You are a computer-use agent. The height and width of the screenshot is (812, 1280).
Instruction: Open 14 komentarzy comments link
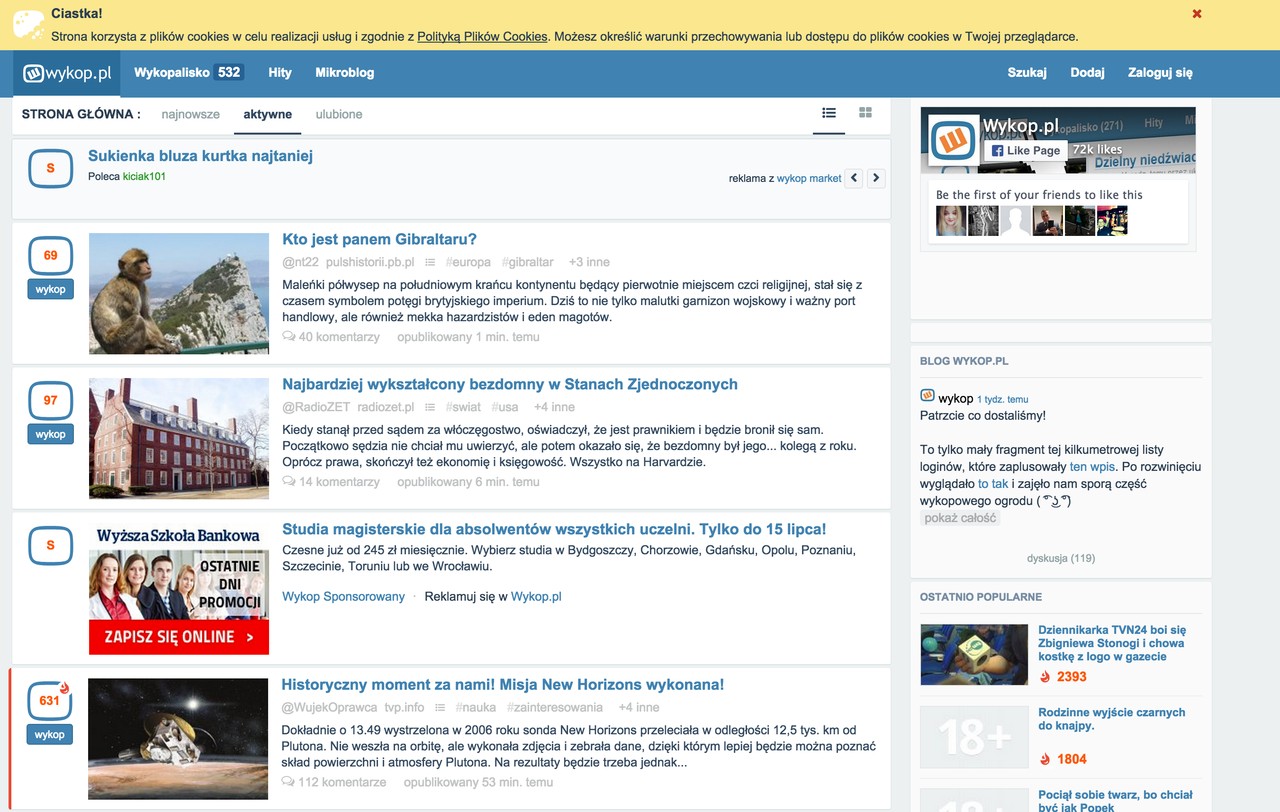[x=331, y=482]
